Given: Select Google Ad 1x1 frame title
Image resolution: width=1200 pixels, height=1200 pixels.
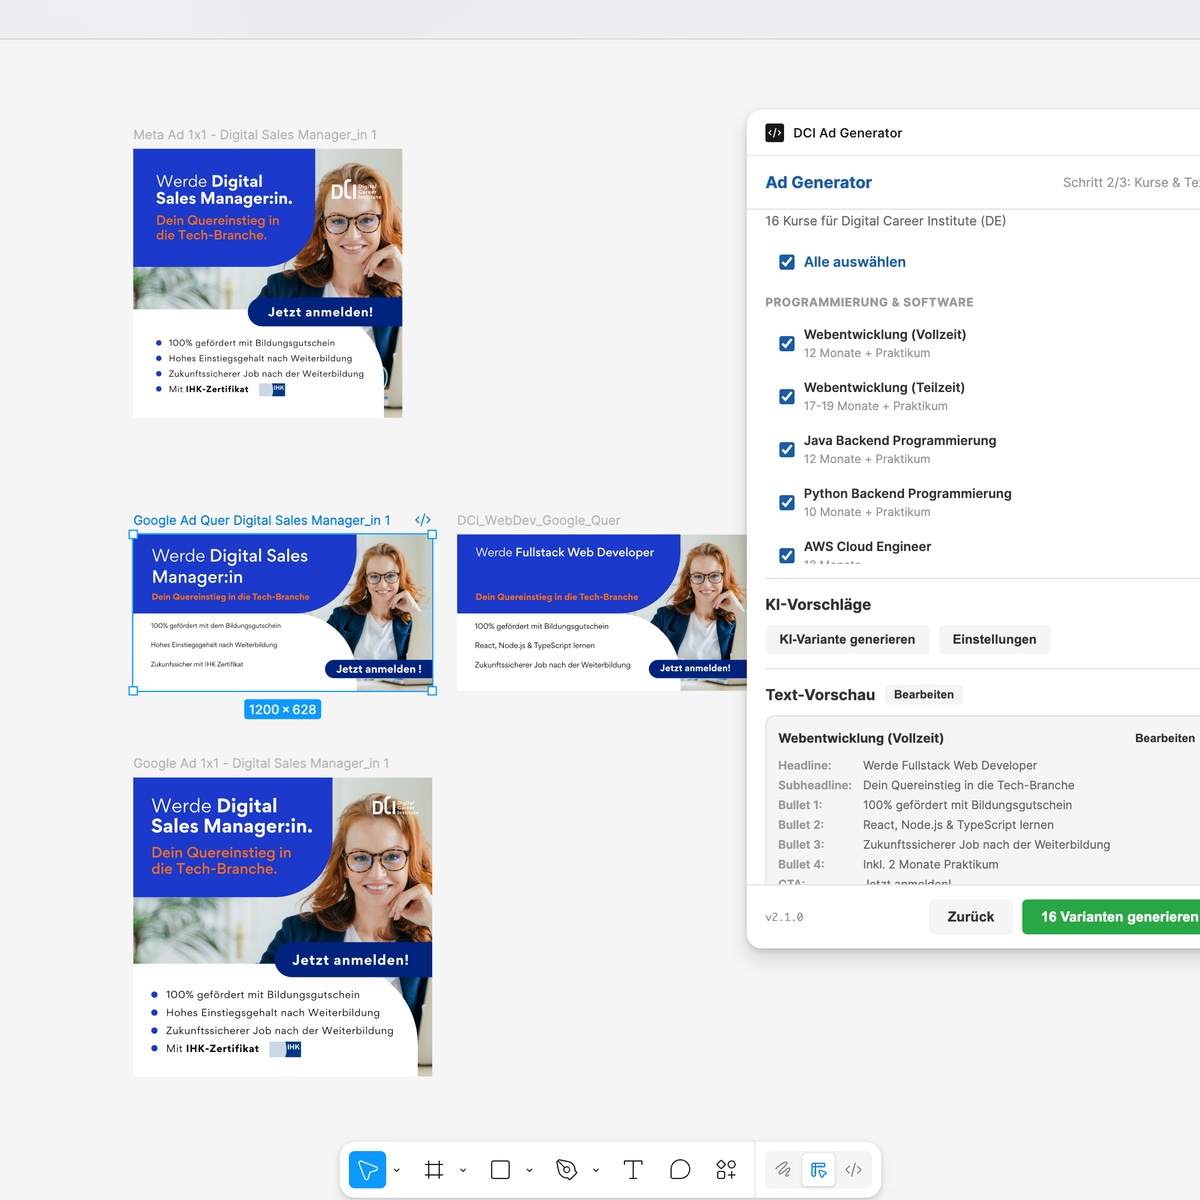Looking at the screenshot, I should coord(261,764).
